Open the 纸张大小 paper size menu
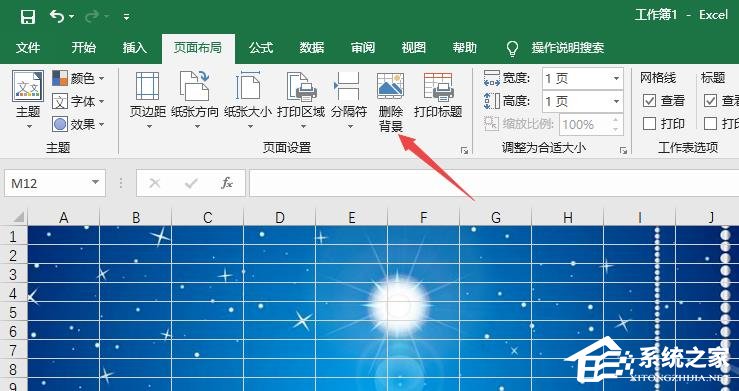The image size is (739, 391). tap(248, 100)
